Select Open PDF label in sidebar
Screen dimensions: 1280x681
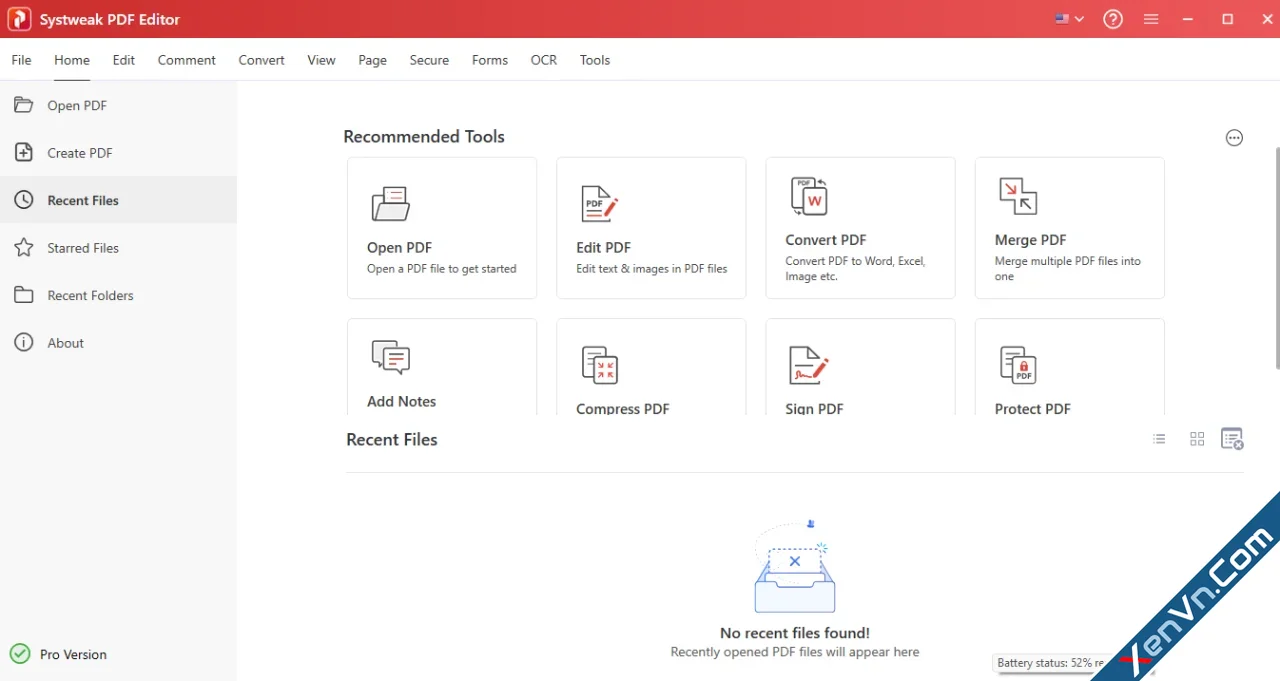(77, 105)
